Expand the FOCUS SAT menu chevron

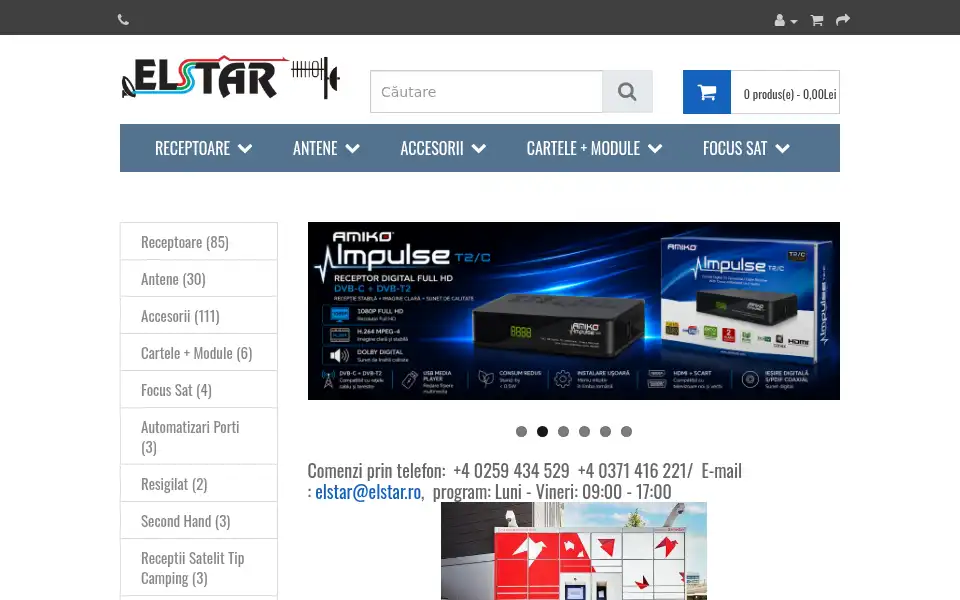[x=782, y=148]
